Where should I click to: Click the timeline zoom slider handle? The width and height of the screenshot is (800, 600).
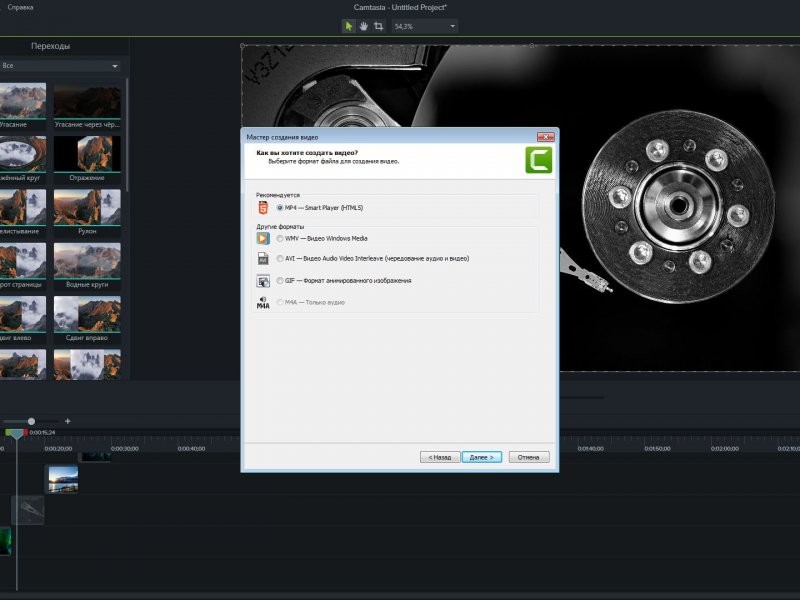(31, 421)
